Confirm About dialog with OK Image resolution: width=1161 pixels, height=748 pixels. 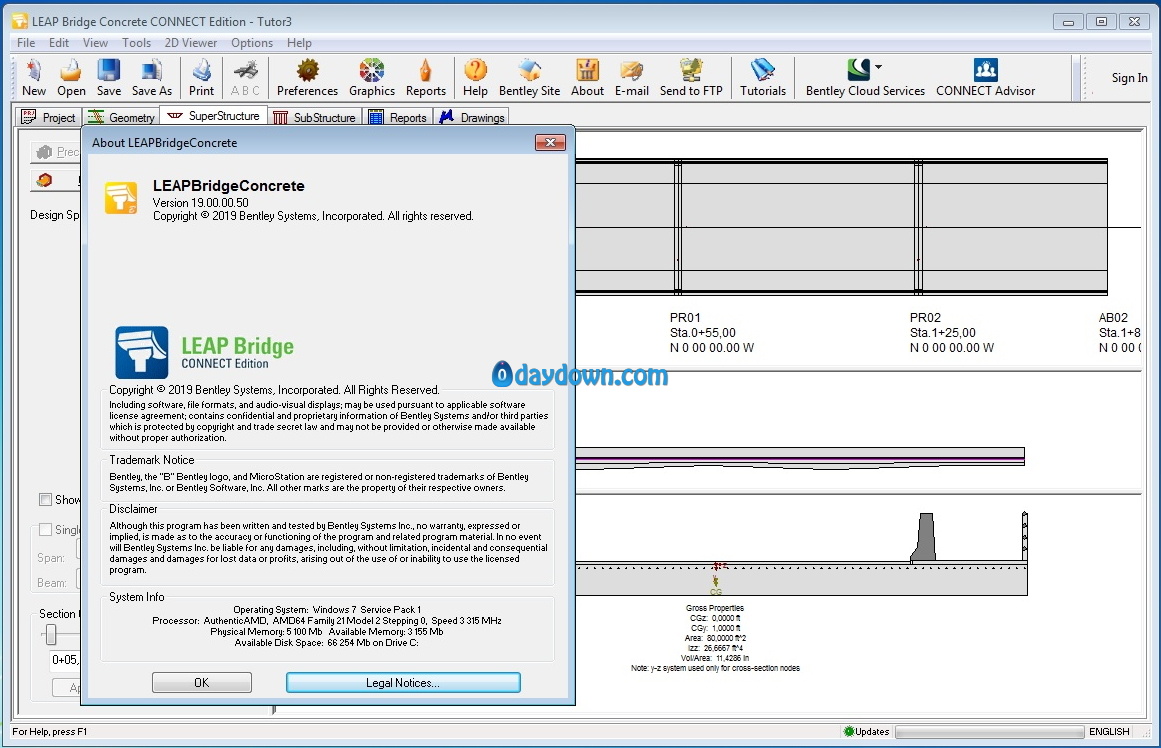(x=201, y=682)
